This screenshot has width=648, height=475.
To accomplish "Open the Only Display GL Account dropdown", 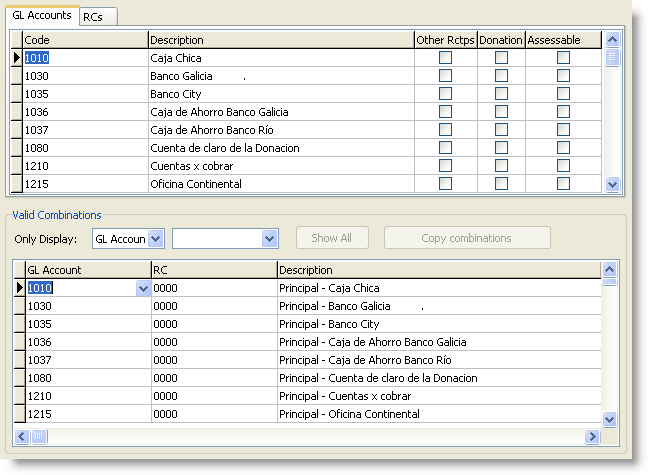I will click(155, 238).
